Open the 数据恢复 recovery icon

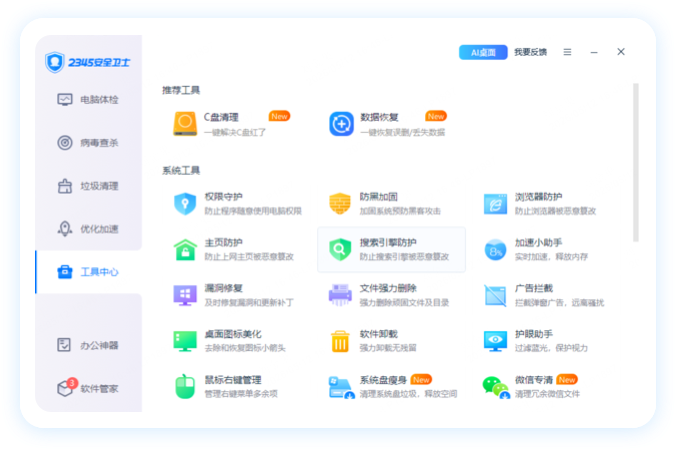click(x=341, y=124)
